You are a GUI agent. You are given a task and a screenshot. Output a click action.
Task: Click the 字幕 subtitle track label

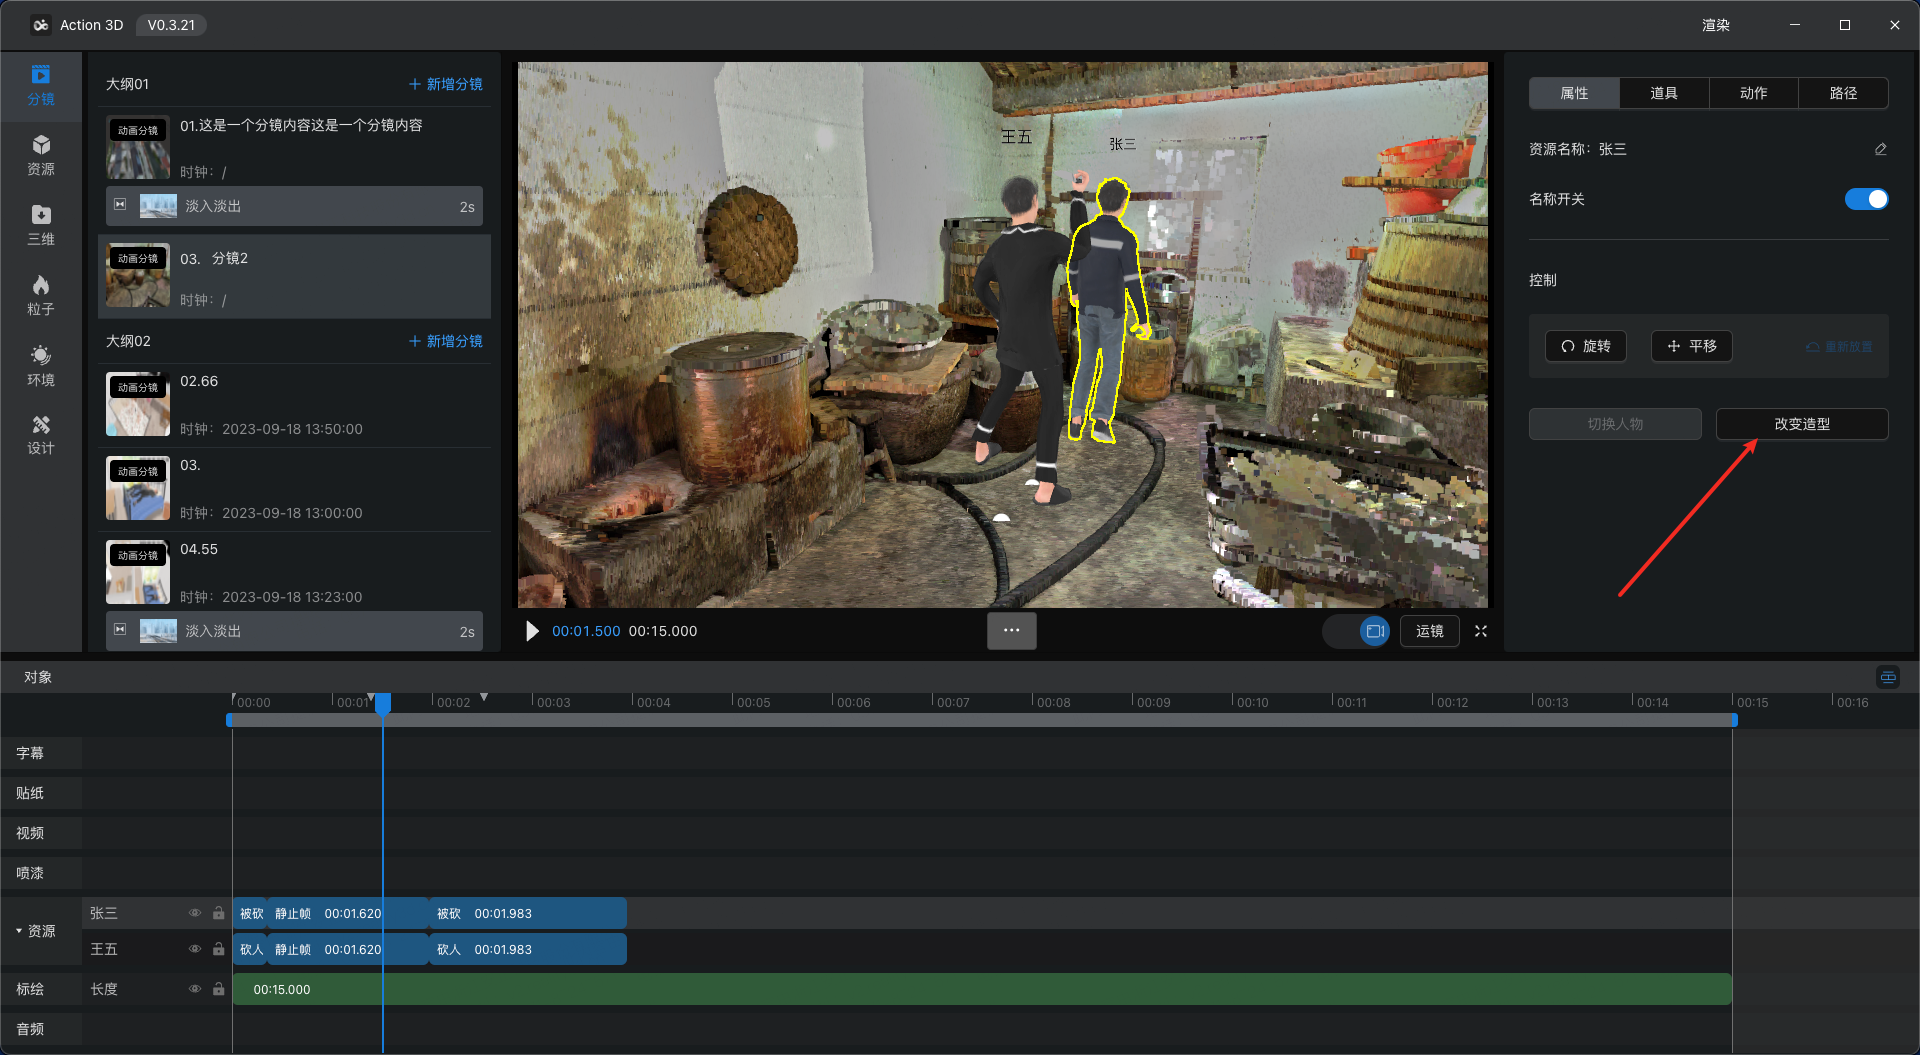coord(30,753)
